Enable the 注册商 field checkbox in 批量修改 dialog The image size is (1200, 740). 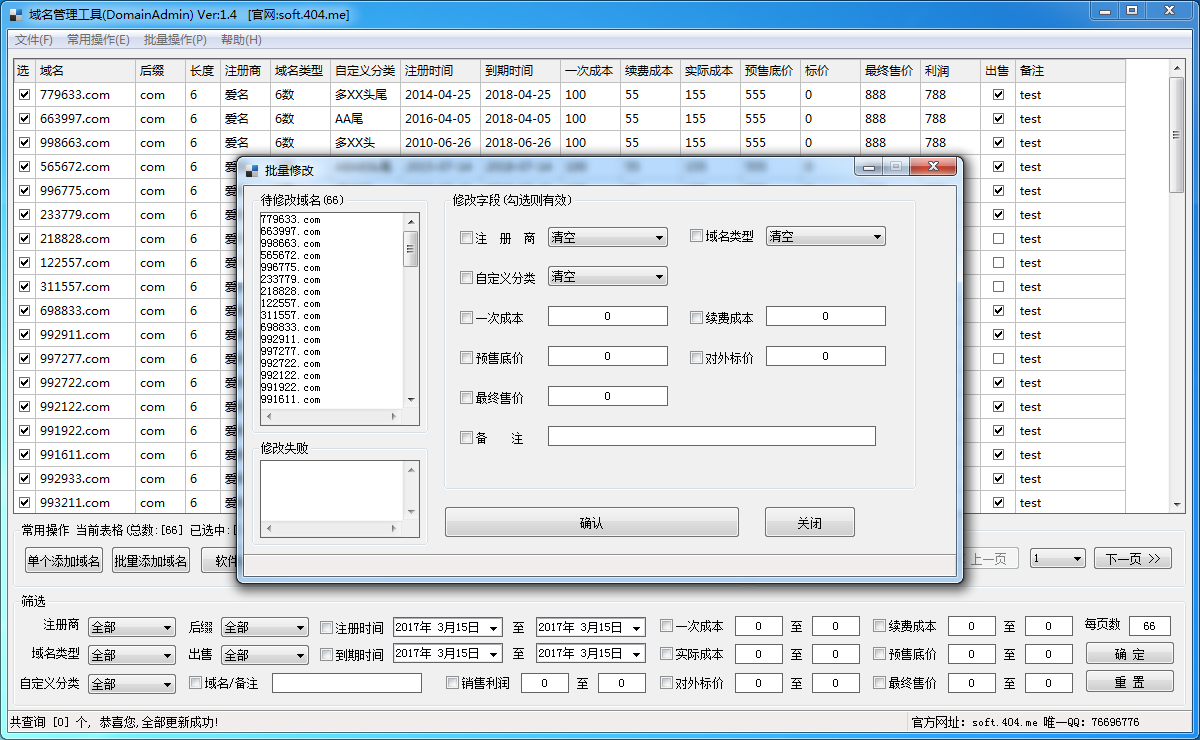coord(466,238)
